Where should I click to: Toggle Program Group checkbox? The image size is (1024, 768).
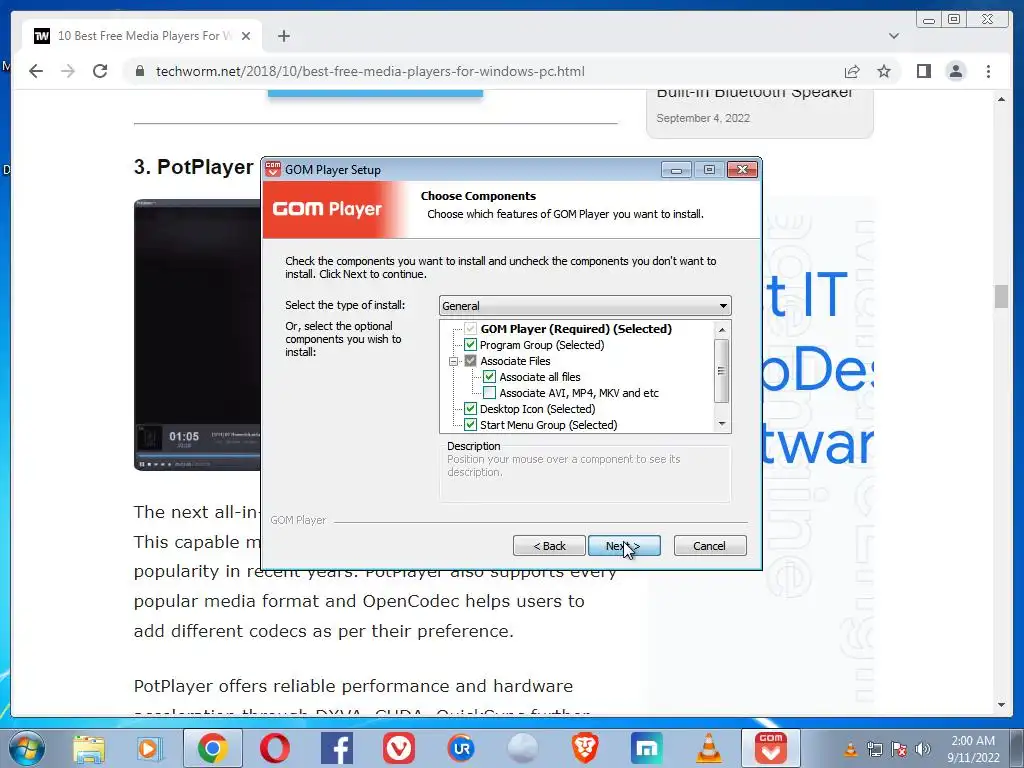click(x=470, y=345)
